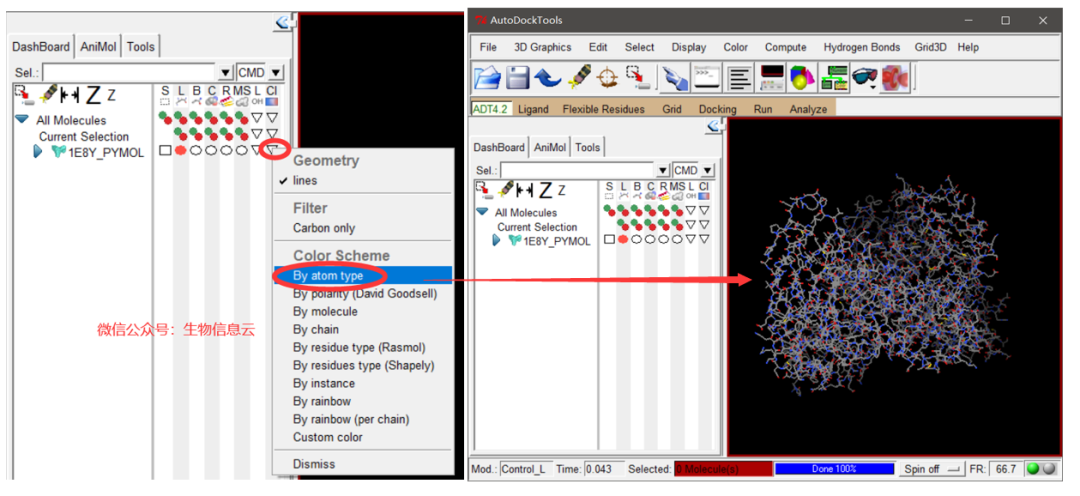
Task: Open the Flexible Residues menu tab
Action: click(x=603, y=109)
